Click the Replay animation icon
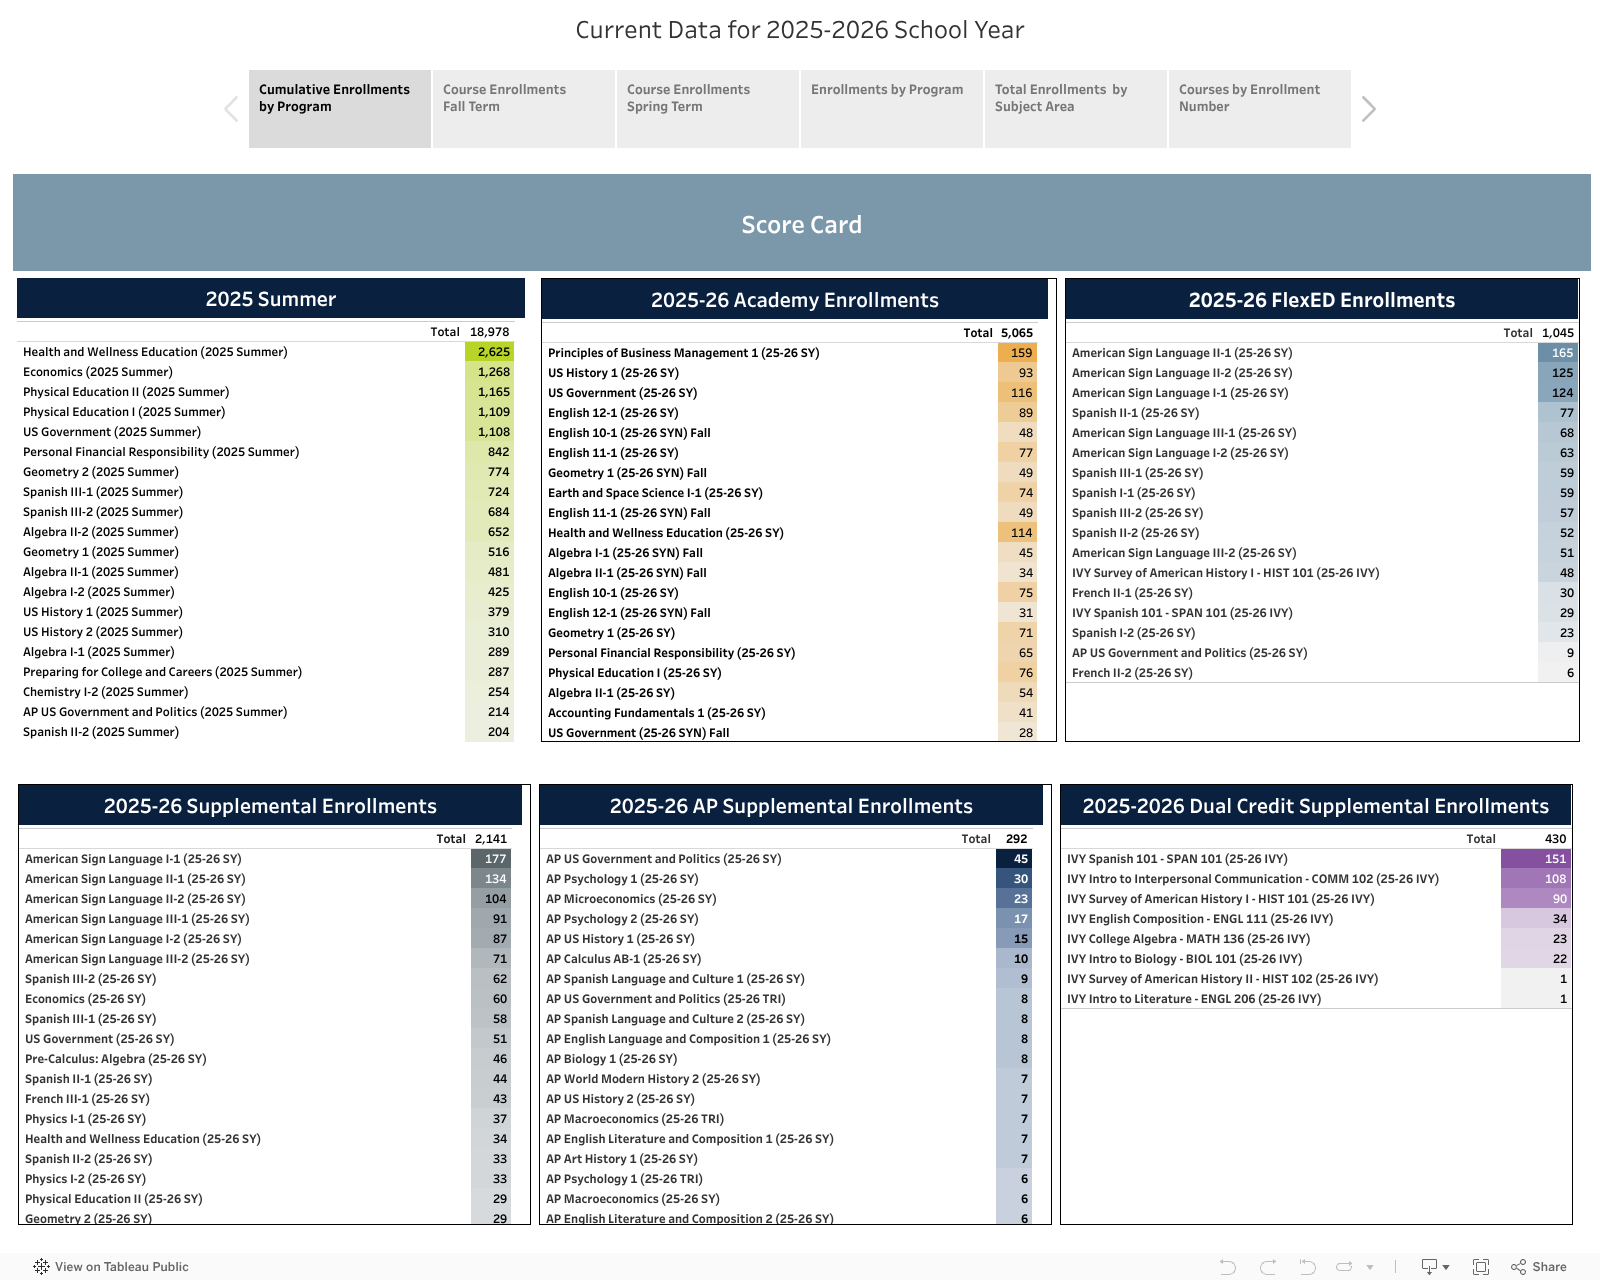The image size is (1600, 1280). tap(1344, 1267)
